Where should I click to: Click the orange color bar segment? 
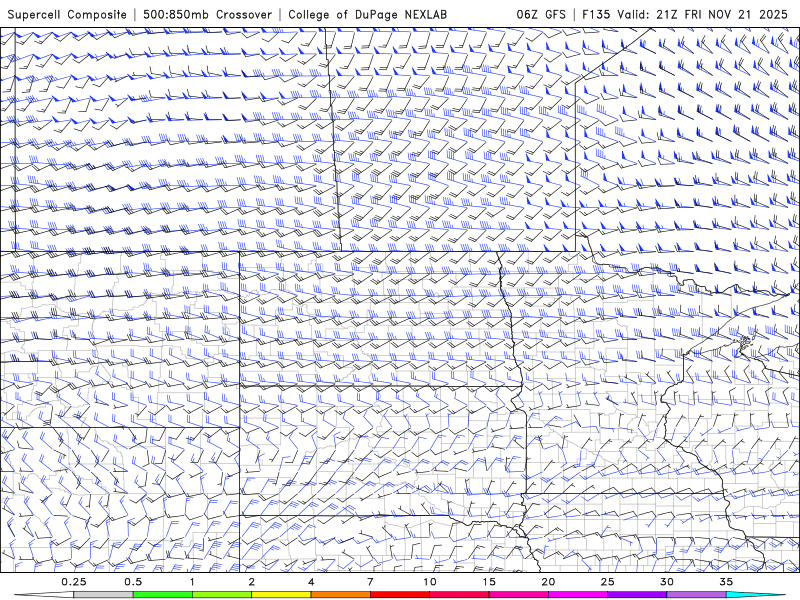tap(340, 595)
